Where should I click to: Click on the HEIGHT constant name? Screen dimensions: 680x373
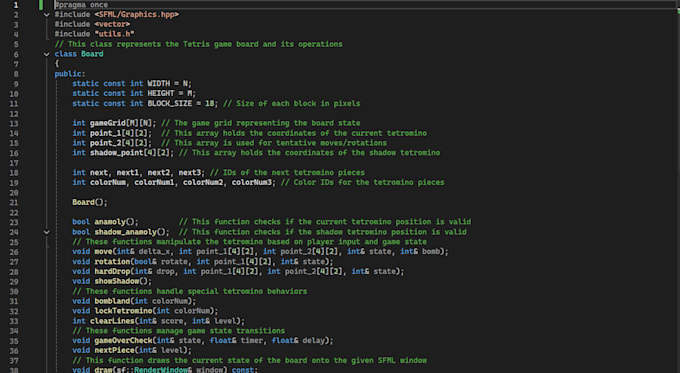pos(161,93)
